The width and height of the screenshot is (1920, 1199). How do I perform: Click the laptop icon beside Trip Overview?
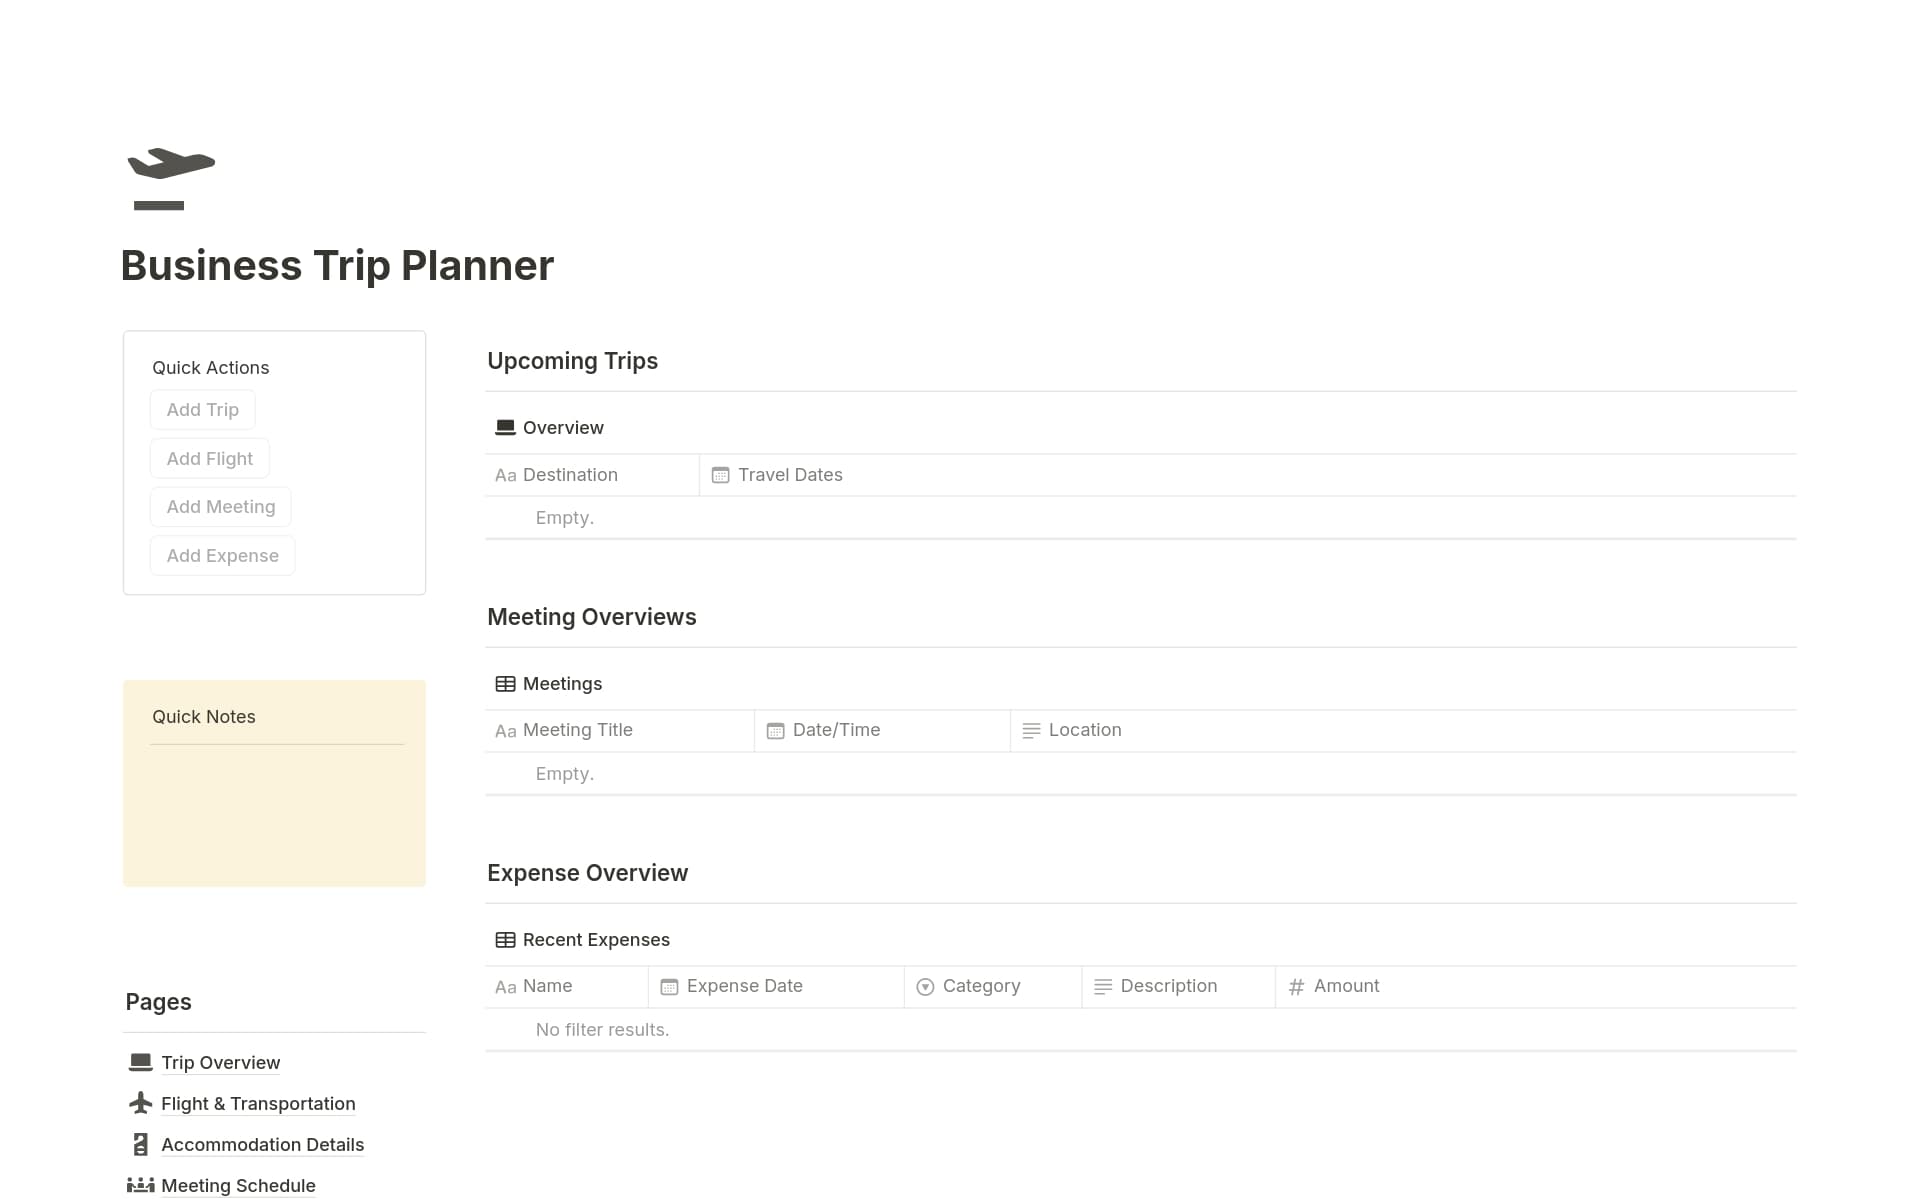click(x=141, y=1062)
